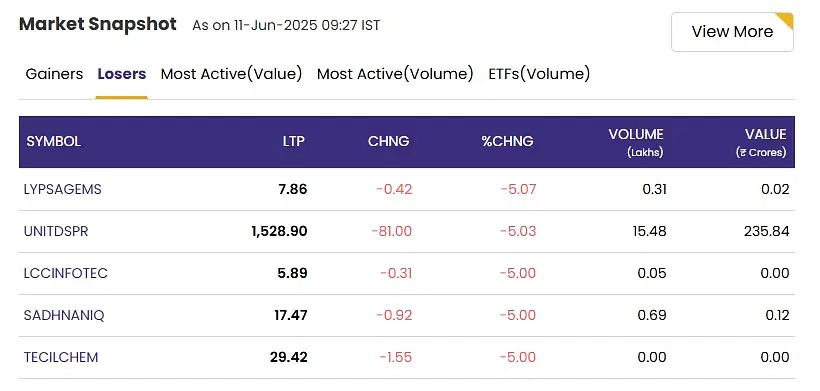Click the SYMBOL column header
The image size is (820, 391).
(54, 142)
